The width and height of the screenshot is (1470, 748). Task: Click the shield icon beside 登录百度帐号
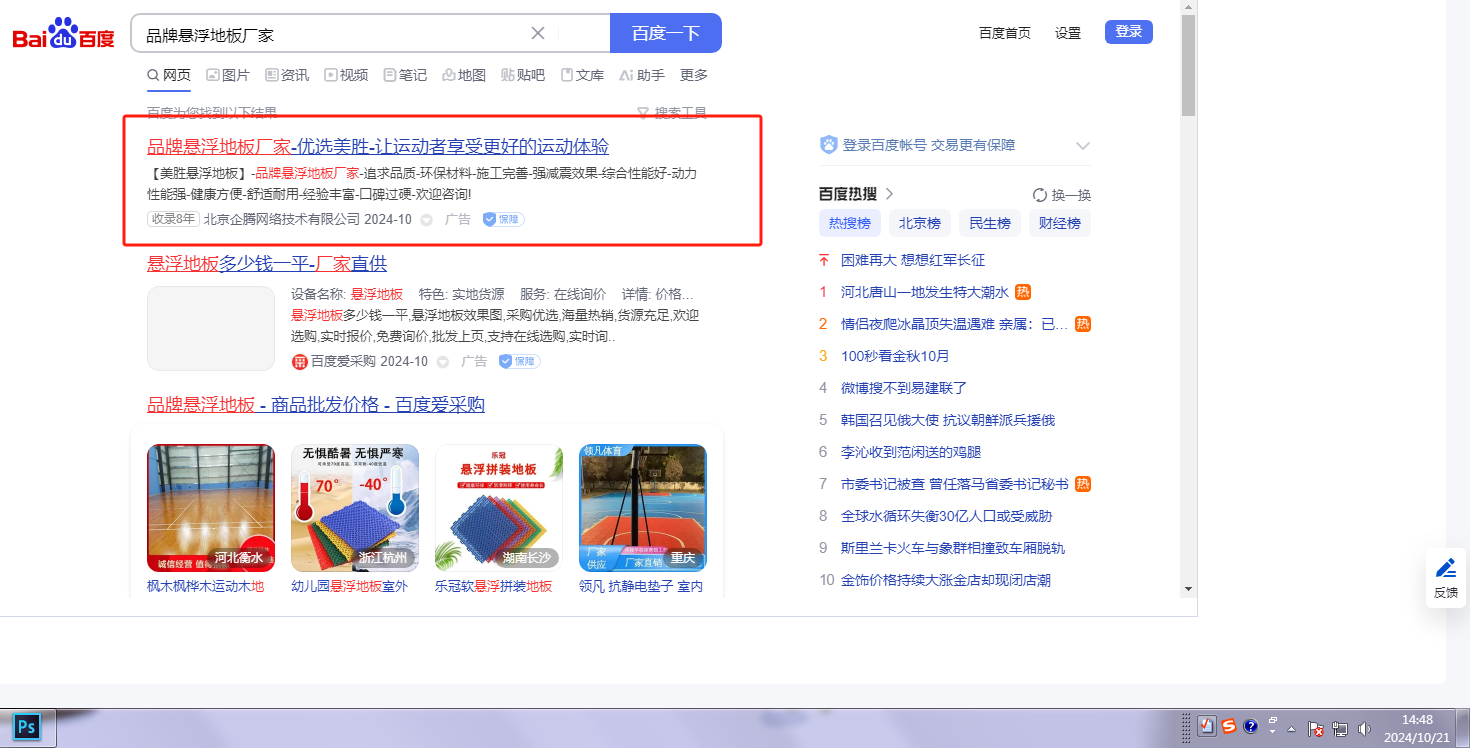(x=828, y=145)
